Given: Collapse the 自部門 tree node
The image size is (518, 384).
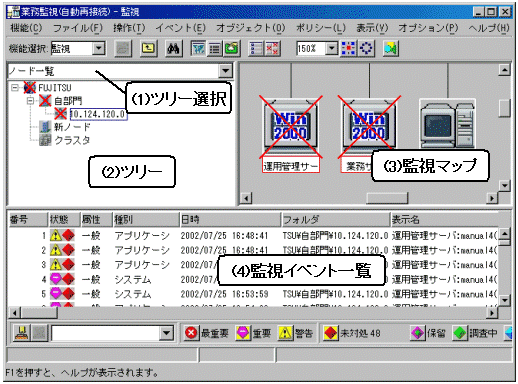Looking at the screenshot, I should tap(30, 100).
